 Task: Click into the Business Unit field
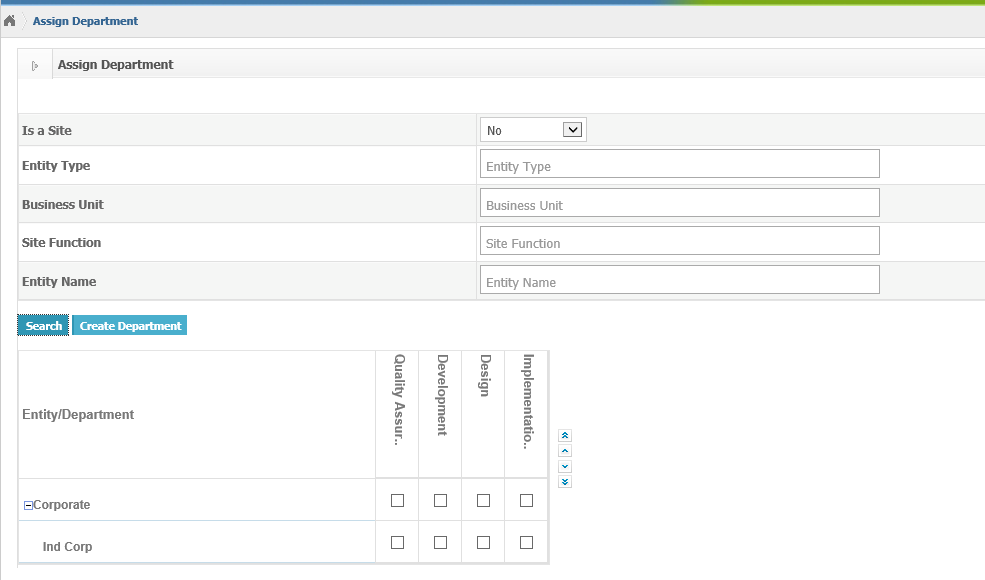point(680,202)
